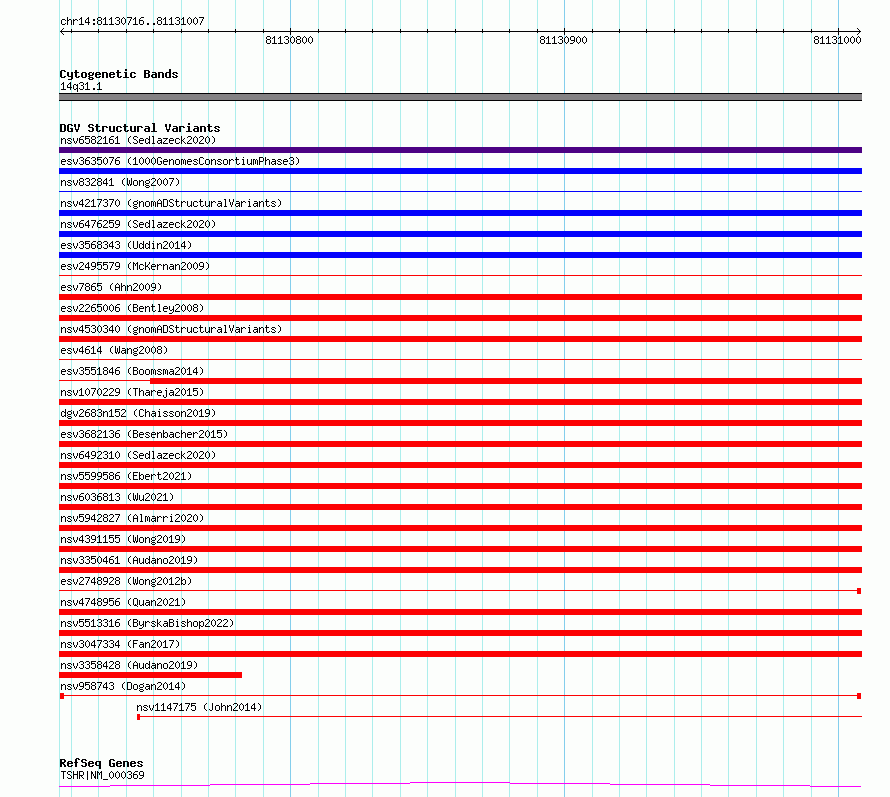Open variant esv3551846 (Boomsma2014)
Image resolution: width=890 pixels, height=797 pixels.
coord(132,371)
